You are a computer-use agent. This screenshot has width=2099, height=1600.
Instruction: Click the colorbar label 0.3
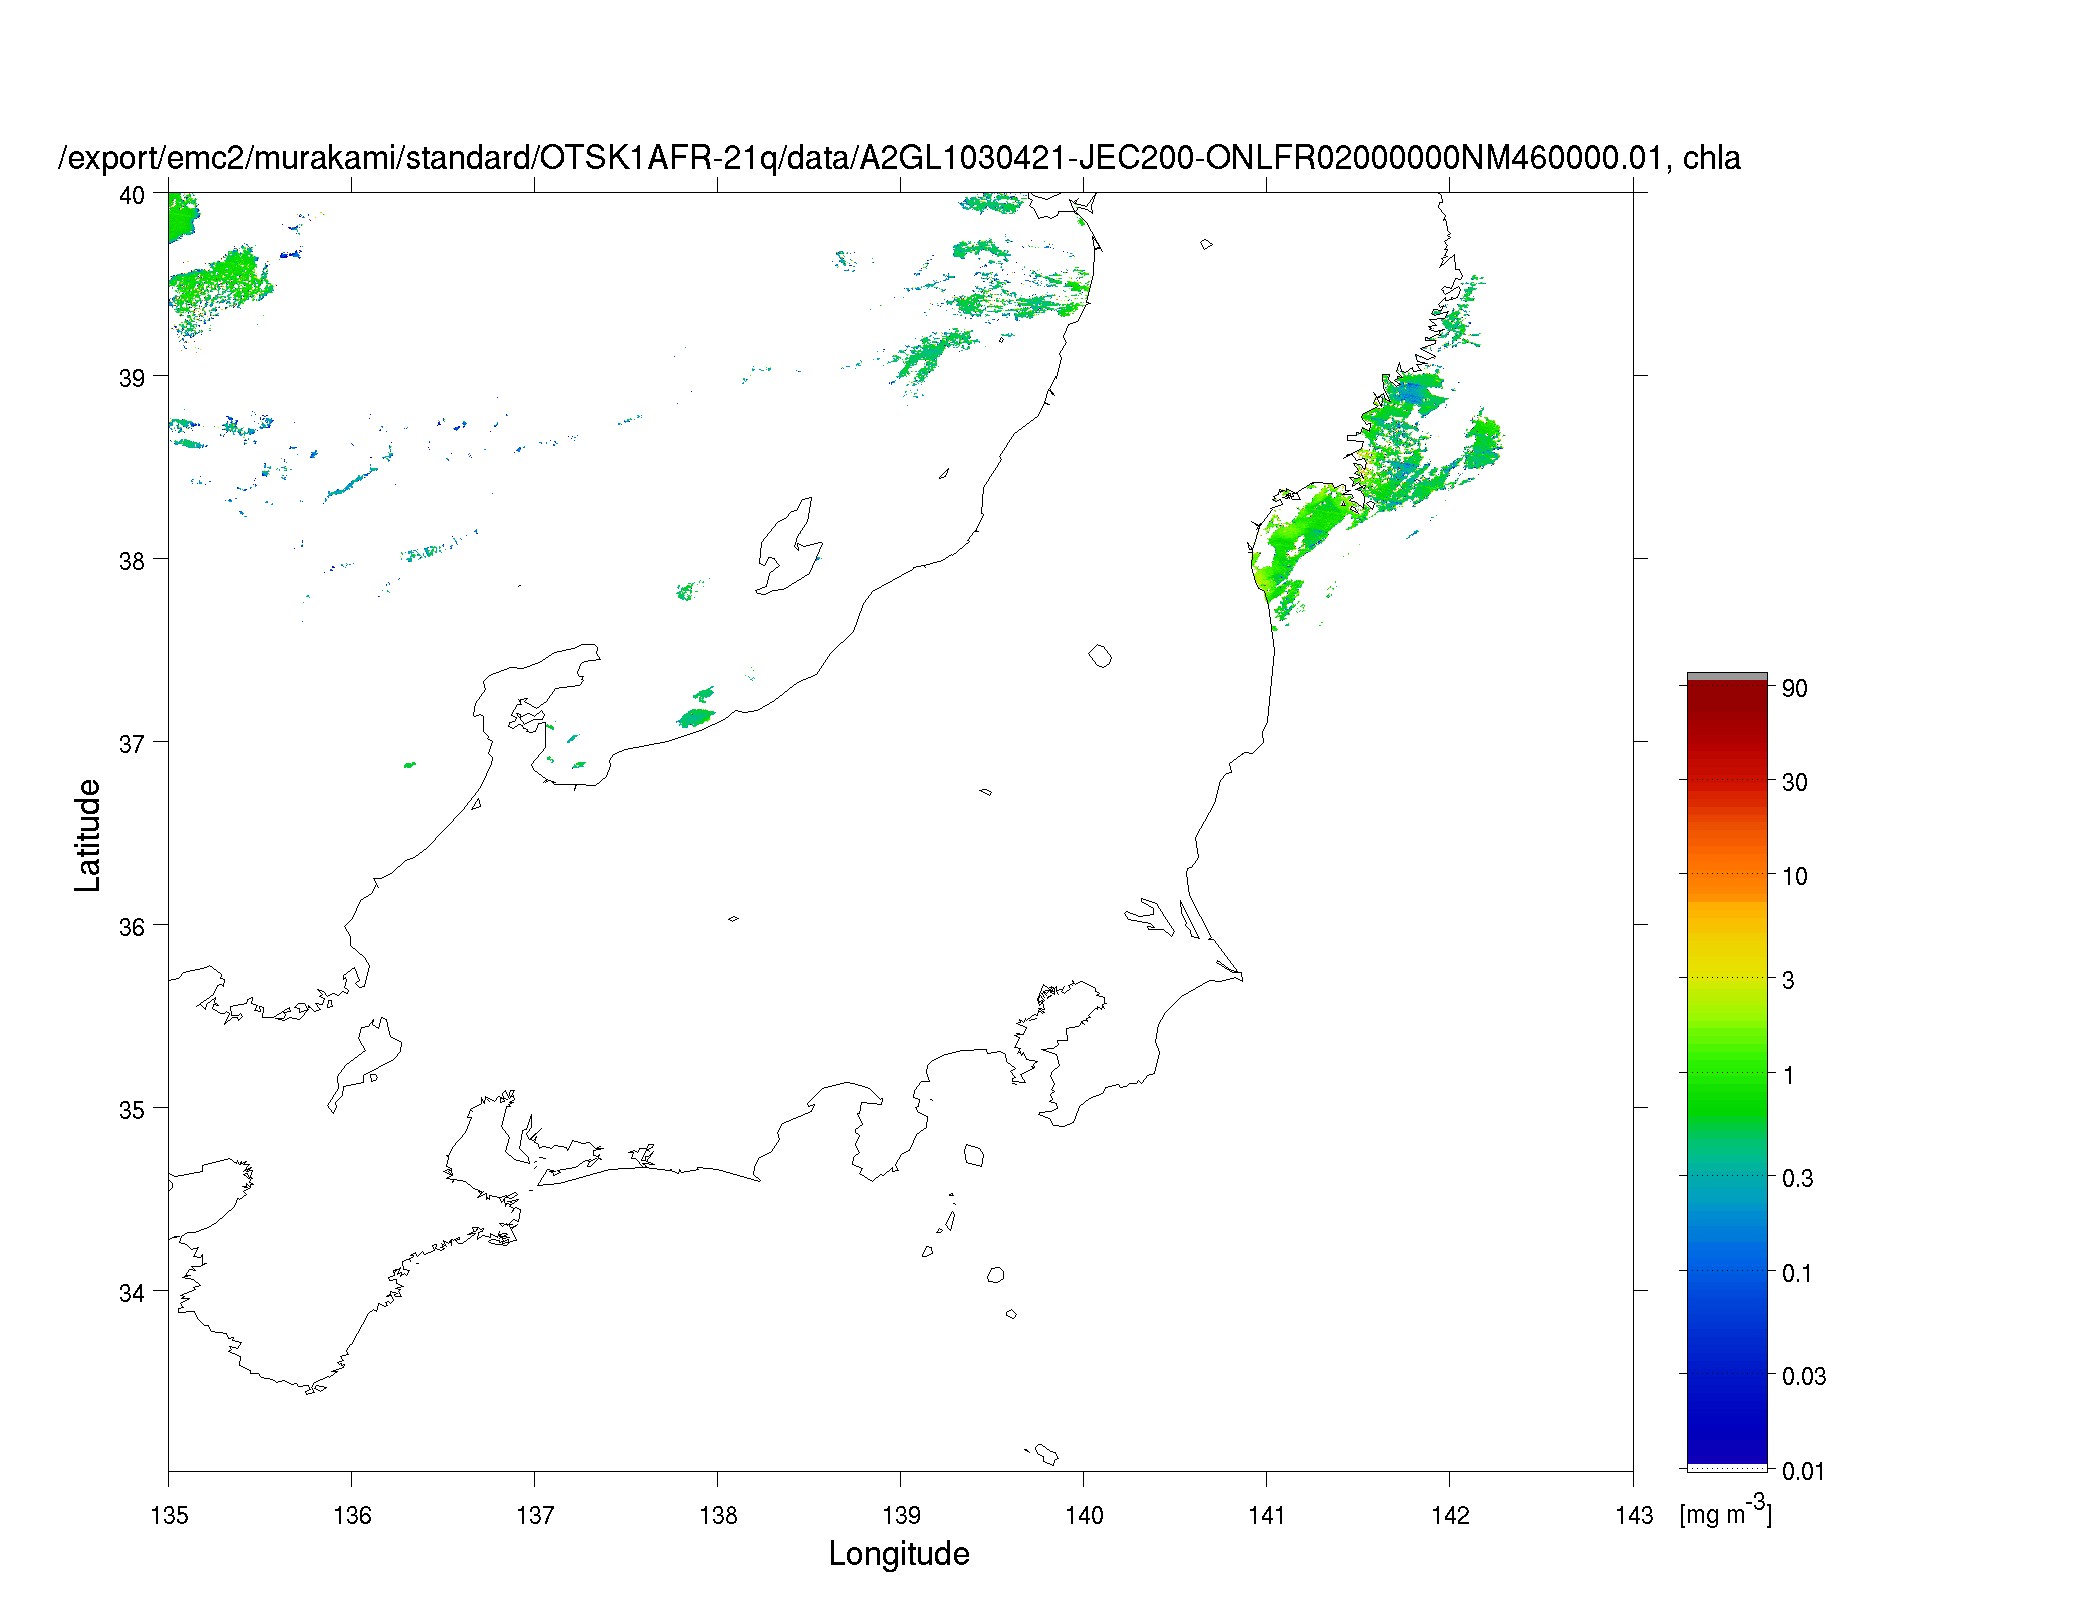(1798, 1178)
